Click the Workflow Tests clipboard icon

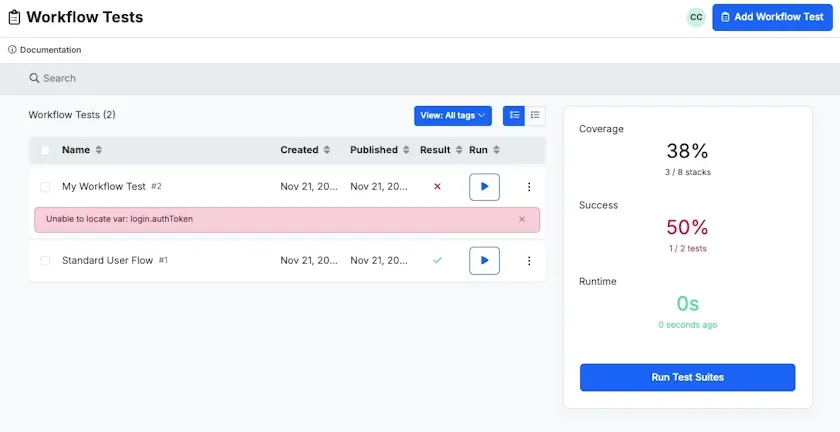tap(14, 18)
